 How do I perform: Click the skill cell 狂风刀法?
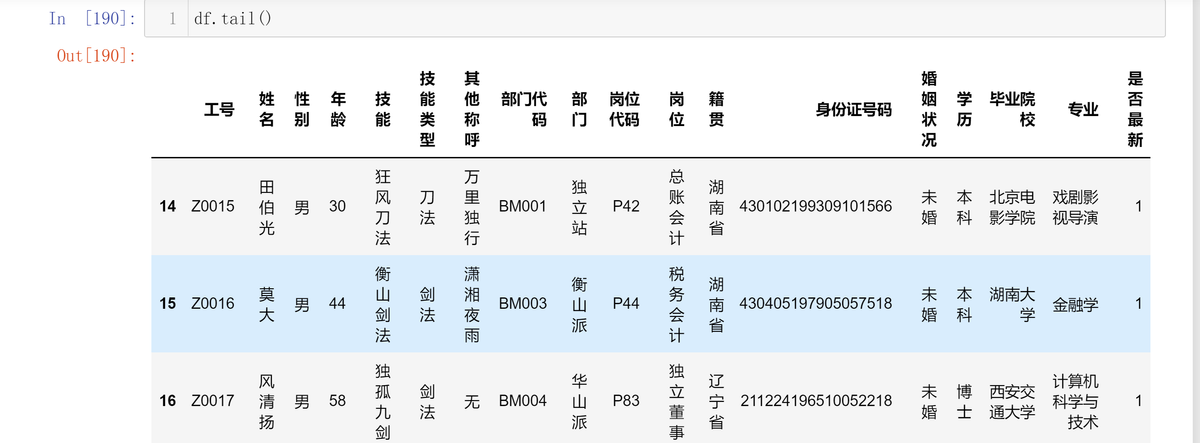(383, 207)
